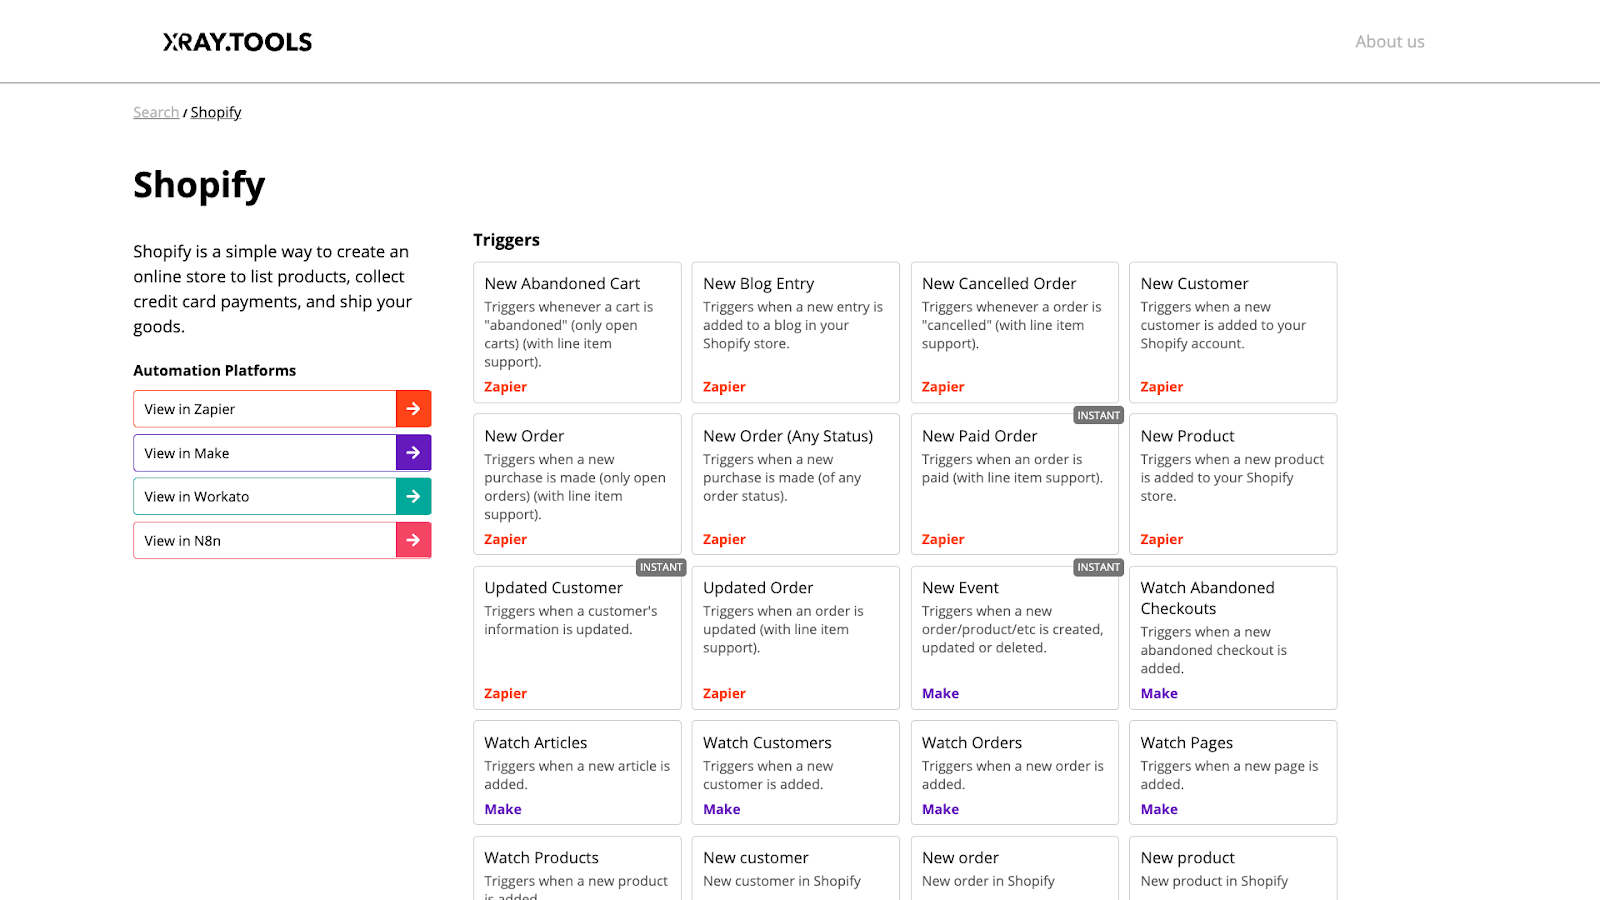Viewport: 1600px width, 900px height.
Task: Open Watch Abandoned Checkouts trigger
Action: (1233, 638)
